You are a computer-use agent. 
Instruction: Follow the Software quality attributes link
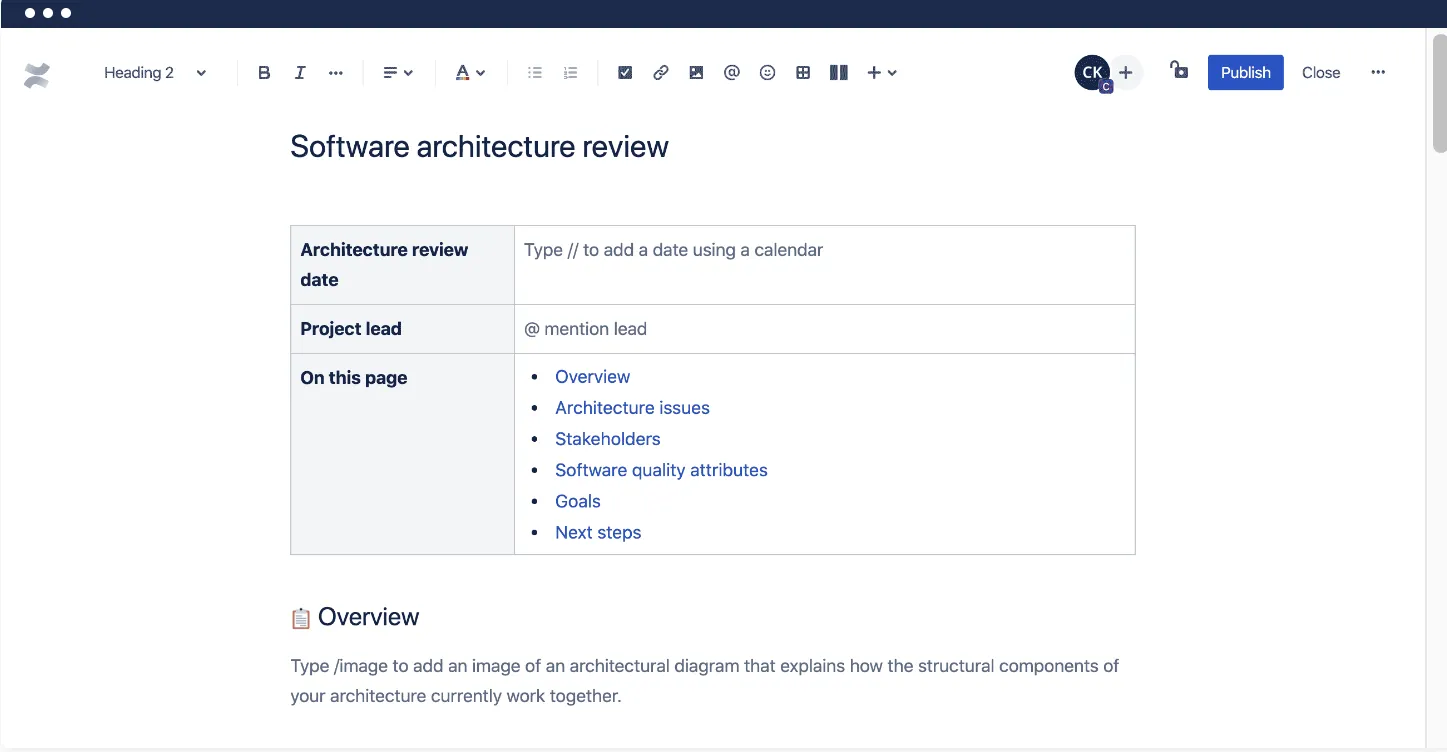(x=661, y=470)
